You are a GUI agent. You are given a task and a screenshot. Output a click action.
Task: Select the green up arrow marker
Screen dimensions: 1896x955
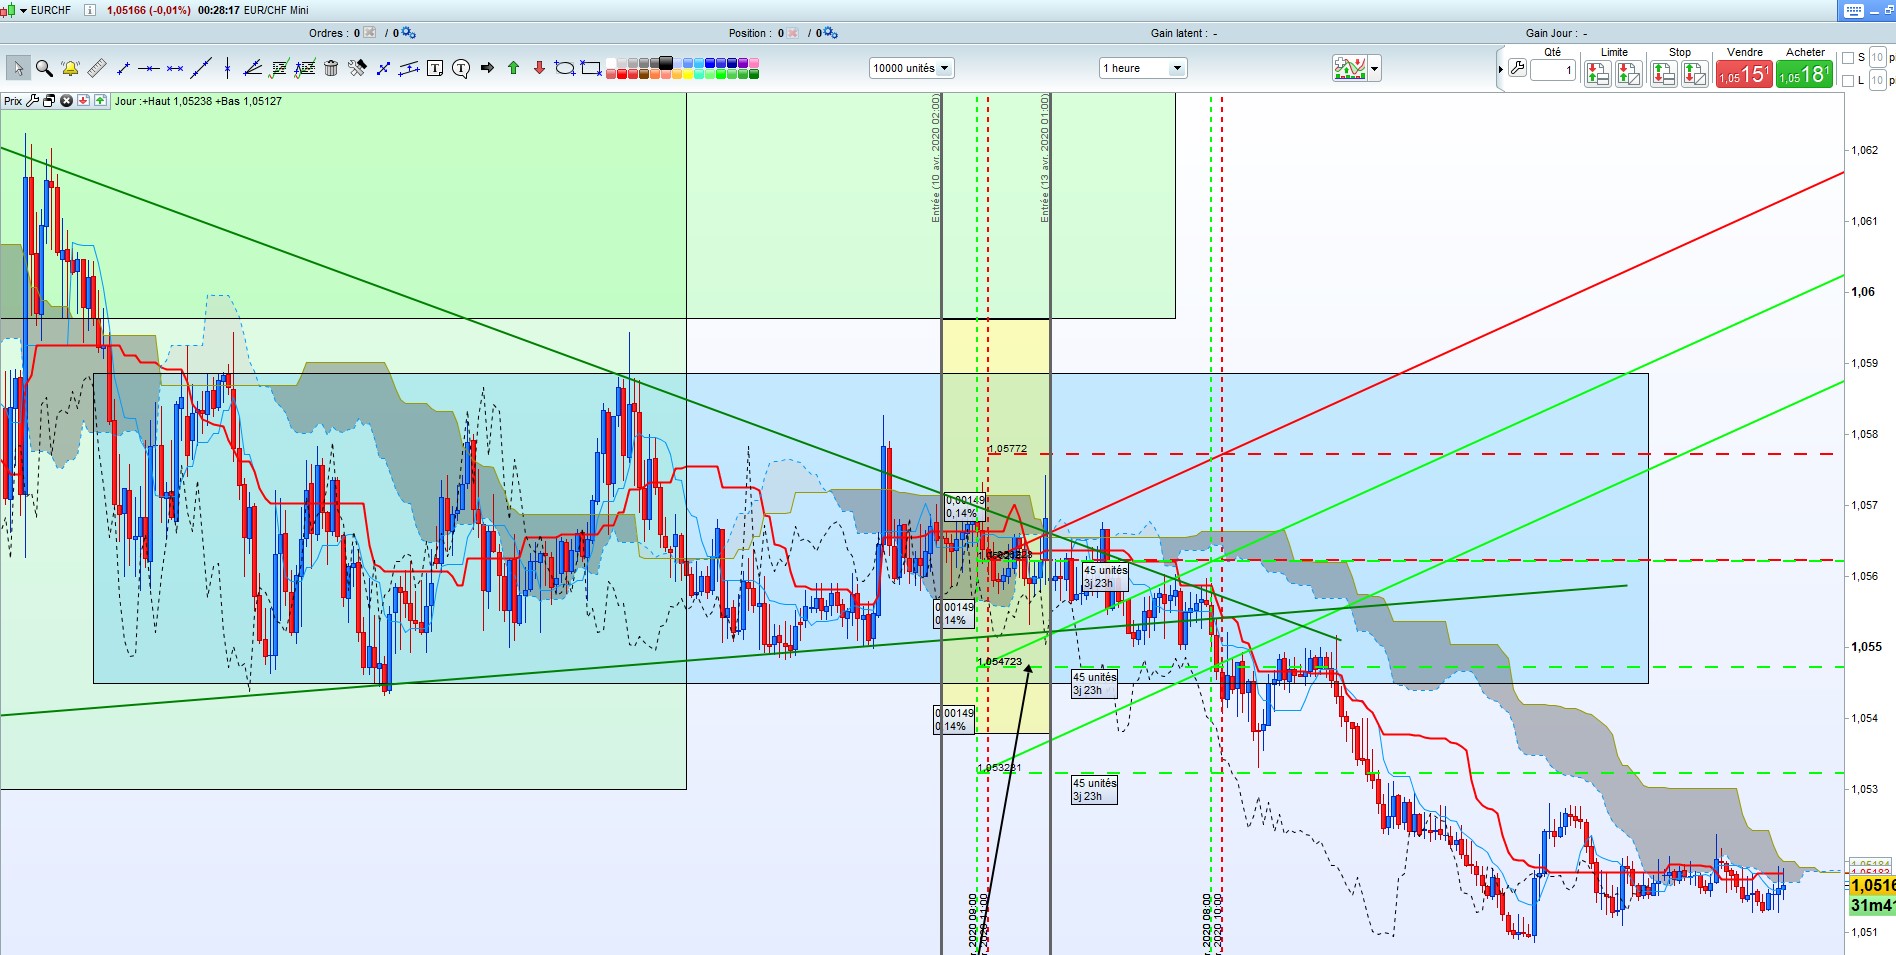(x=513, y=68)
